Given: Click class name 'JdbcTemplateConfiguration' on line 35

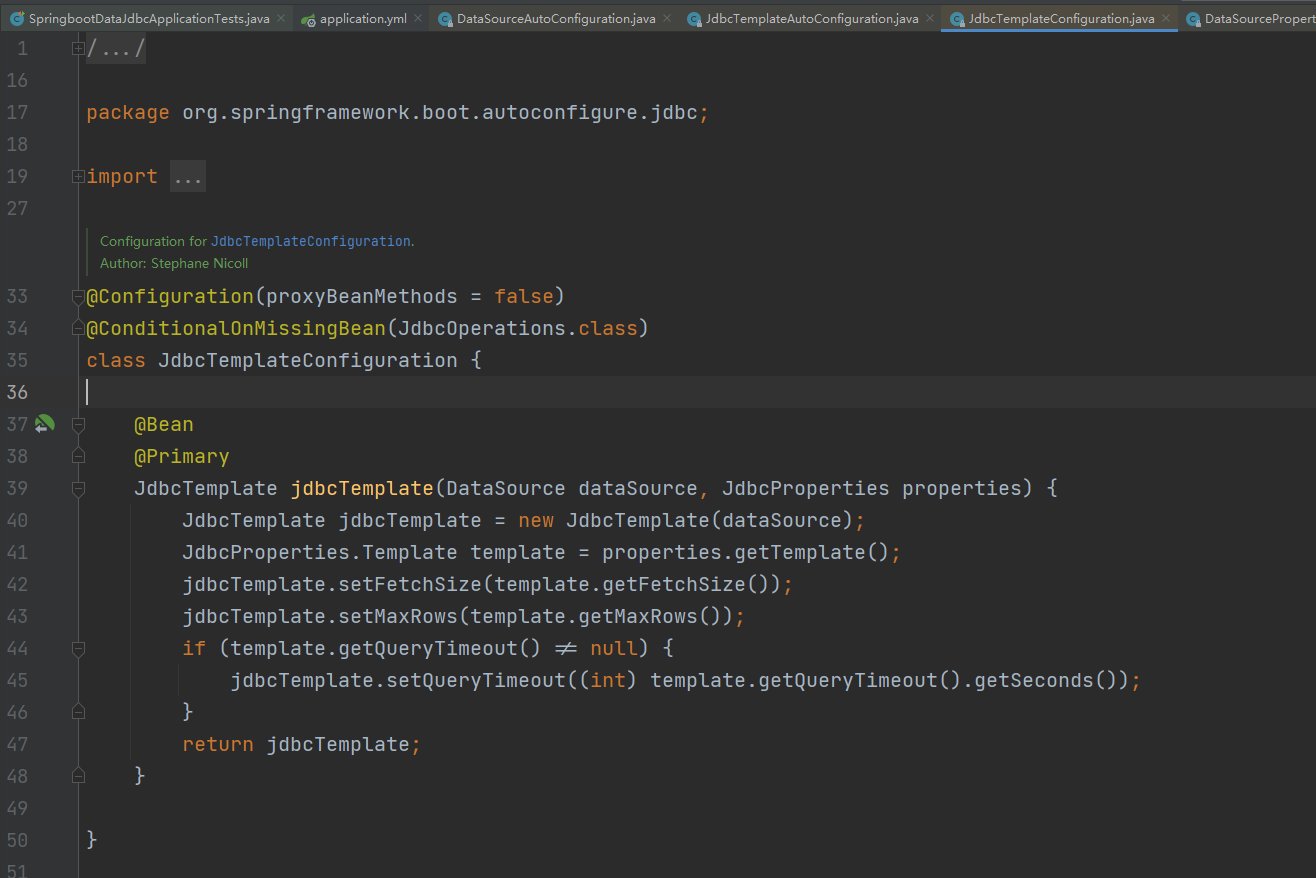Looking at the screenshot, I should pyautogui.click(x=308, y=360).
